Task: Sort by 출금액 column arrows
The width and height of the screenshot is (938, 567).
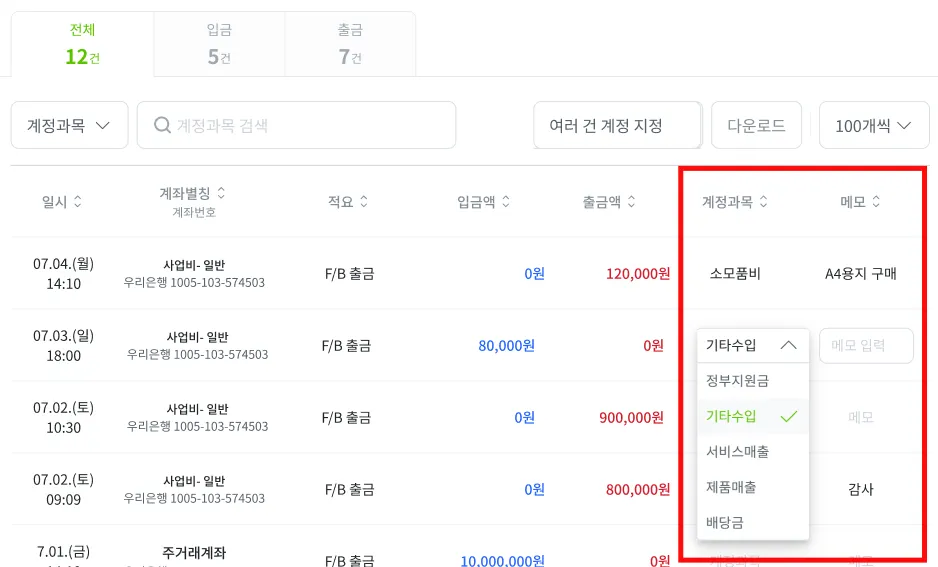Action: click(x=632, y=202)
